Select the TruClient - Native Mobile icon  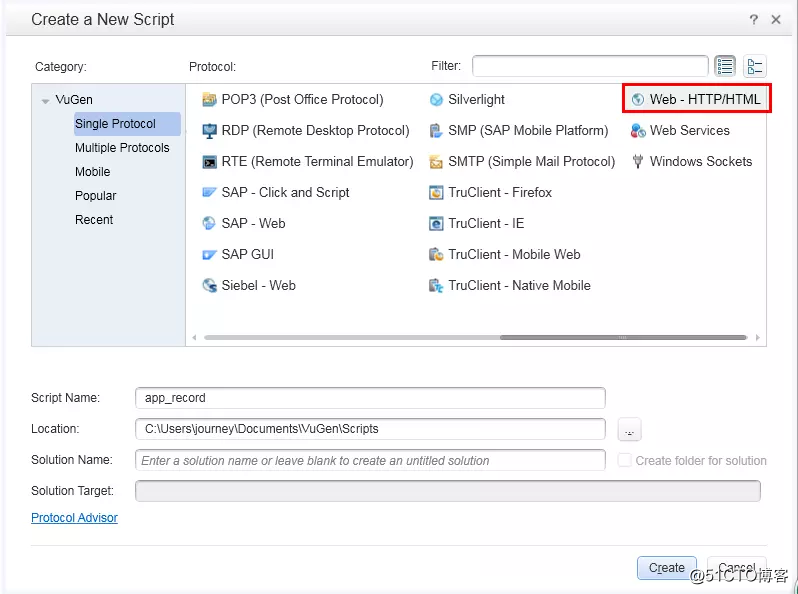click(x=436, y=286)
